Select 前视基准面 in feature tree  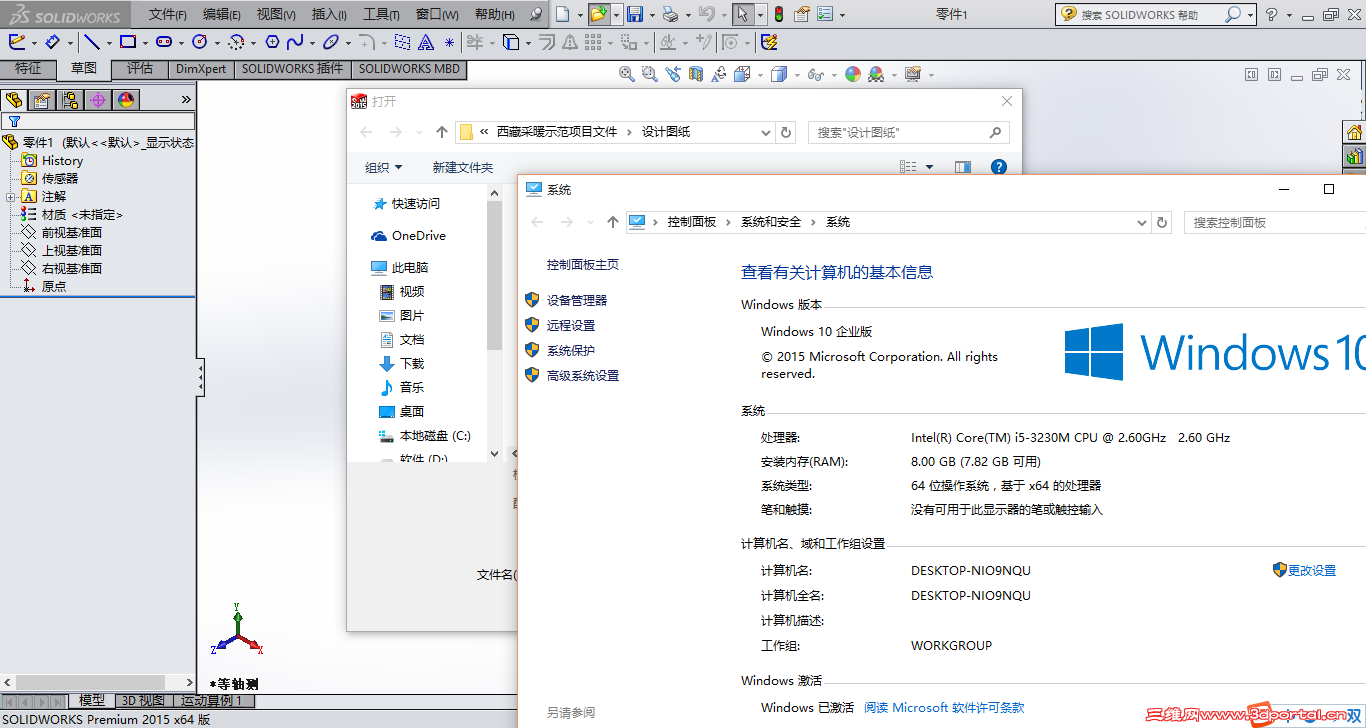click(72, 232)
